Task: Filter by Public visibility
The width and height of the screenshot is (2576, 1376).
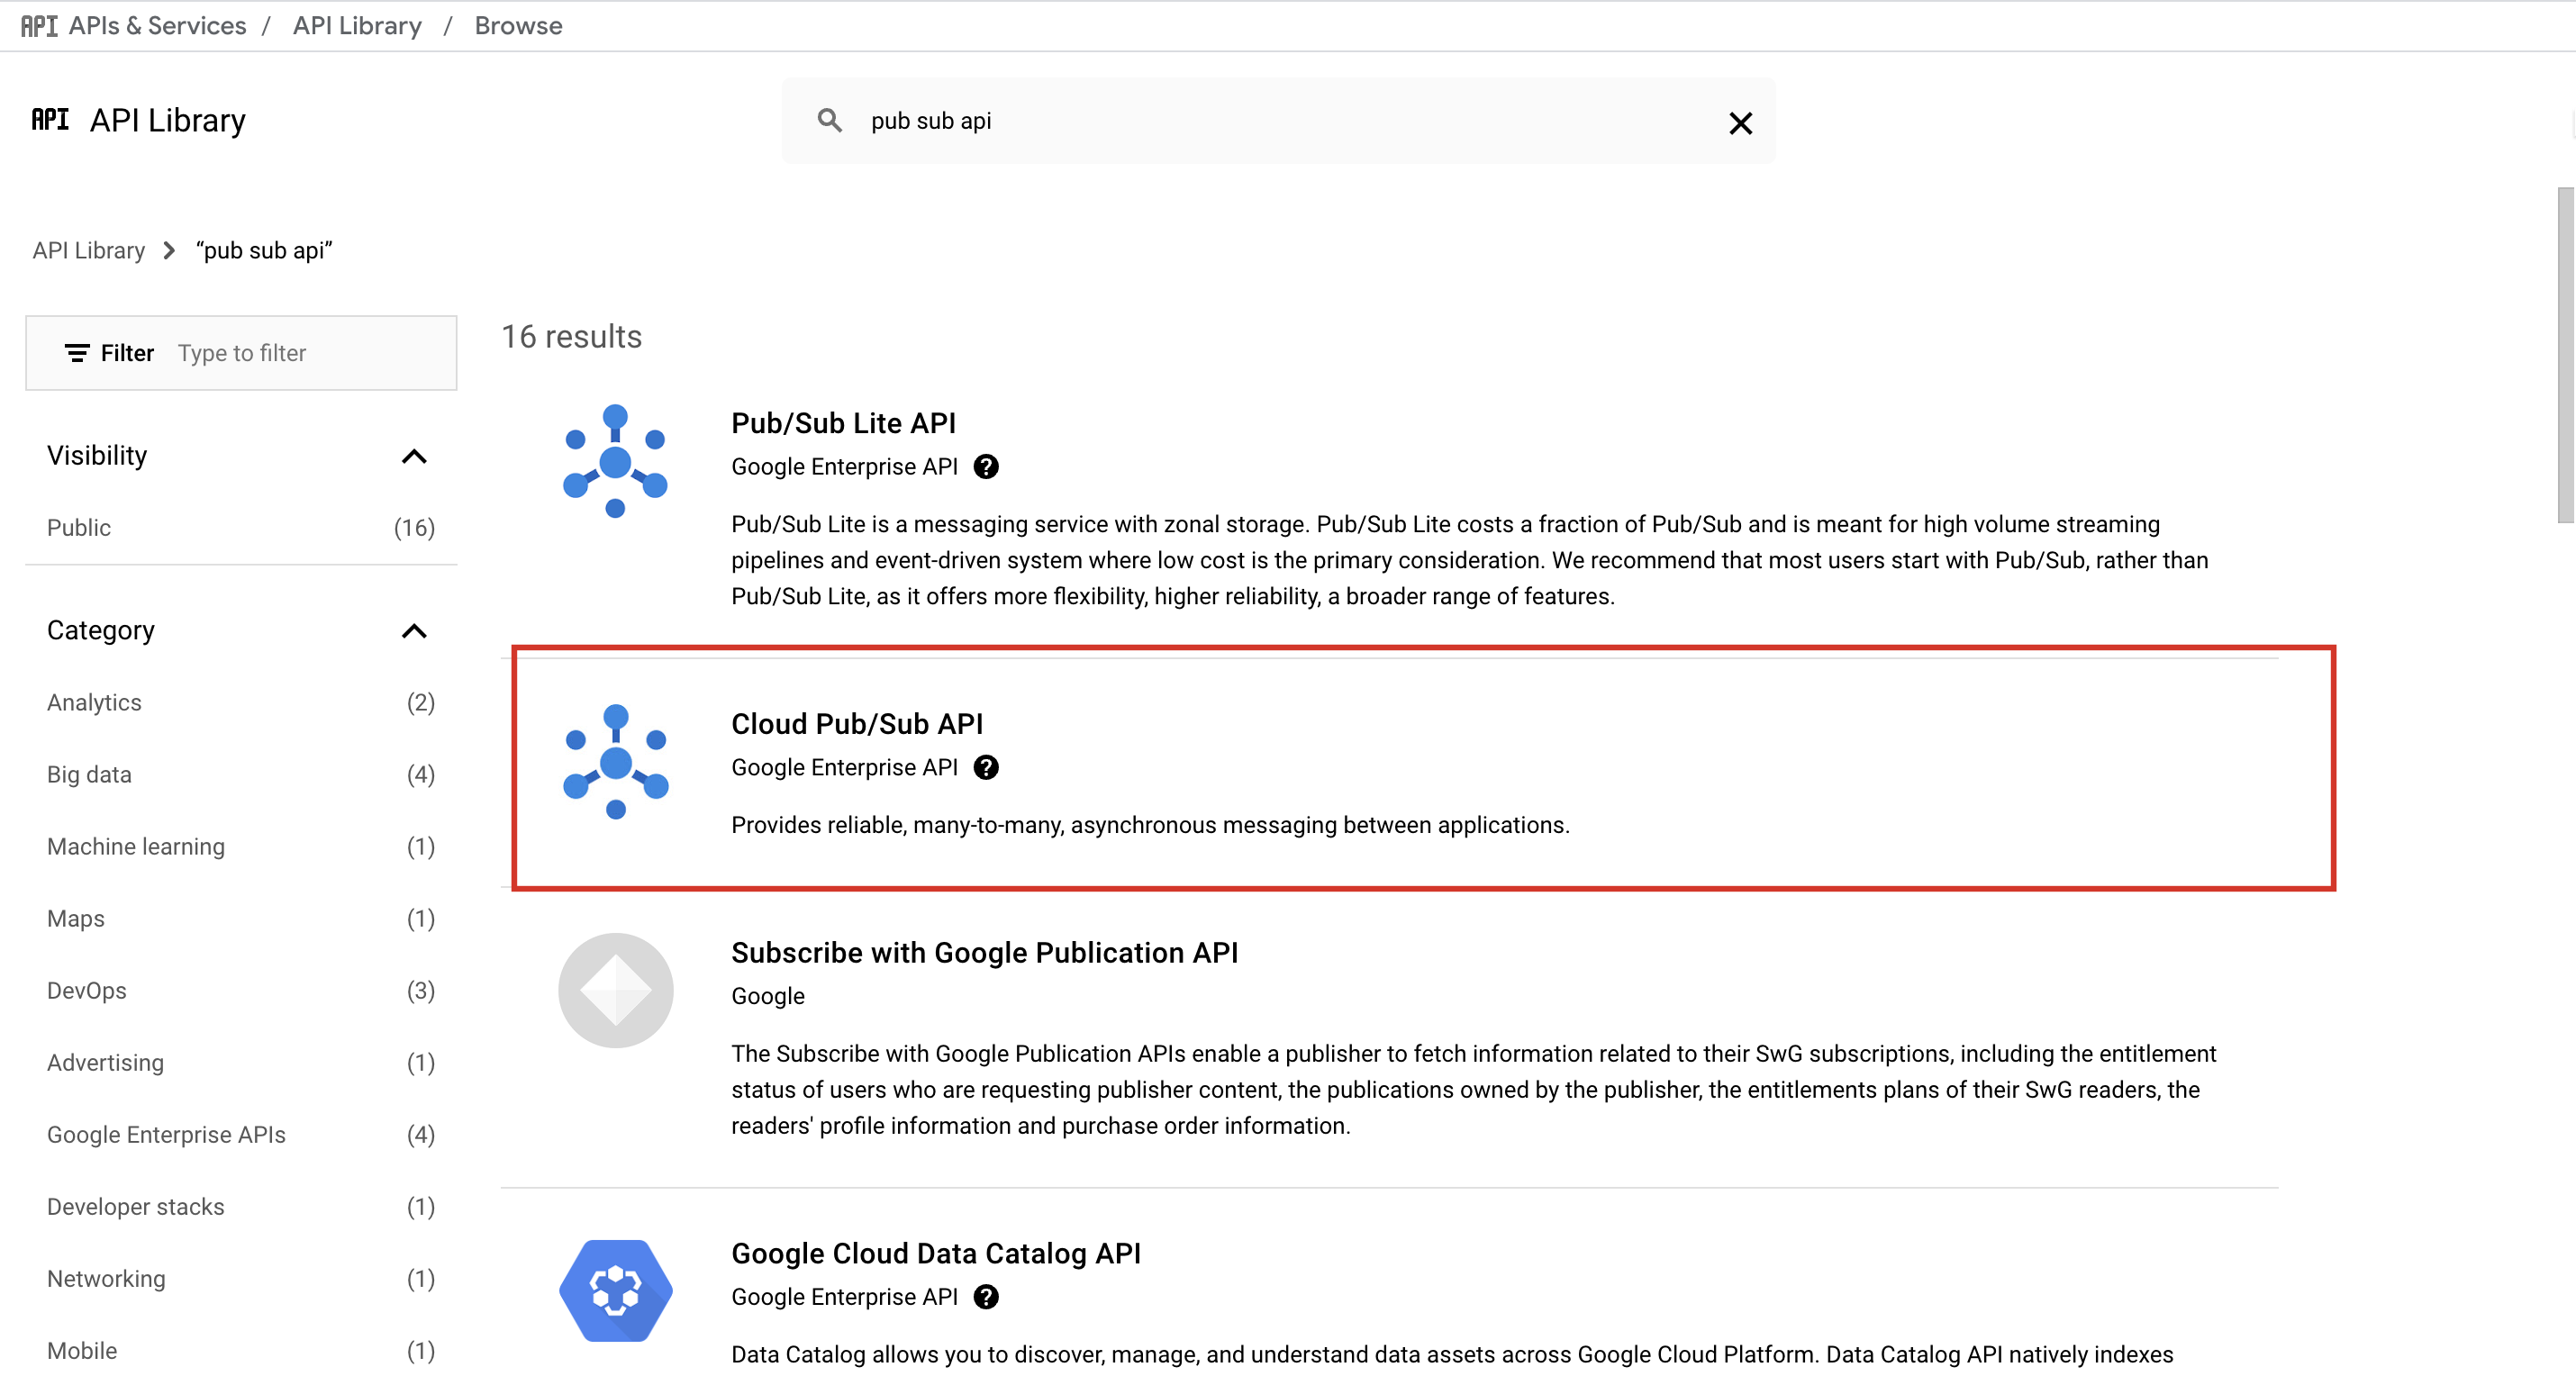Action: [241, 528]
